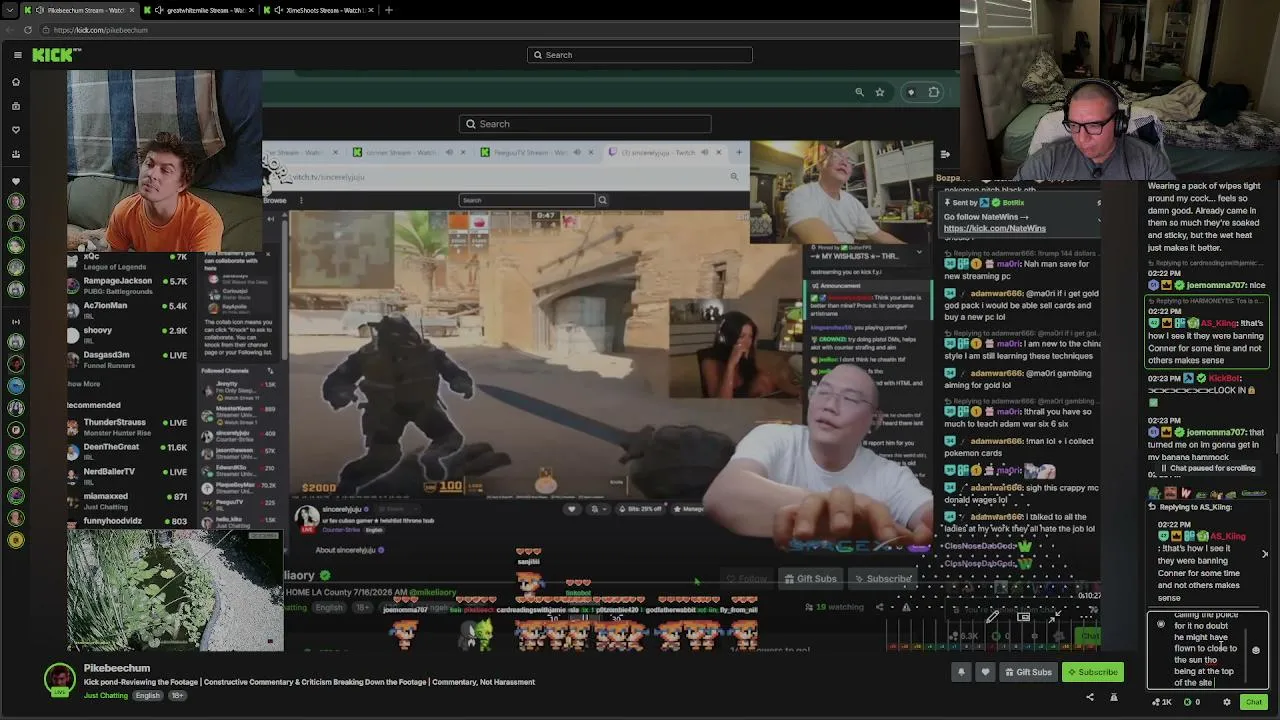1280x720 pixels.
Task: Click the English language tag
Action: pyautogui.click(x=148, y=696)
